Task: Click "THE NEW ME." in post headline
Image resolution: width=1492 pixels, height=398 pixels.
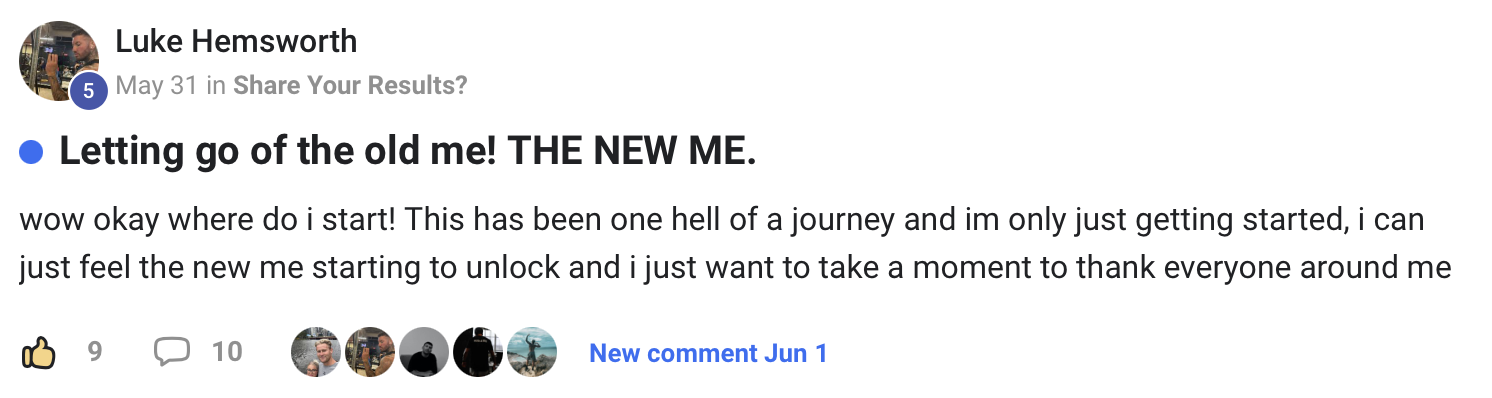Action: [632, 152]
